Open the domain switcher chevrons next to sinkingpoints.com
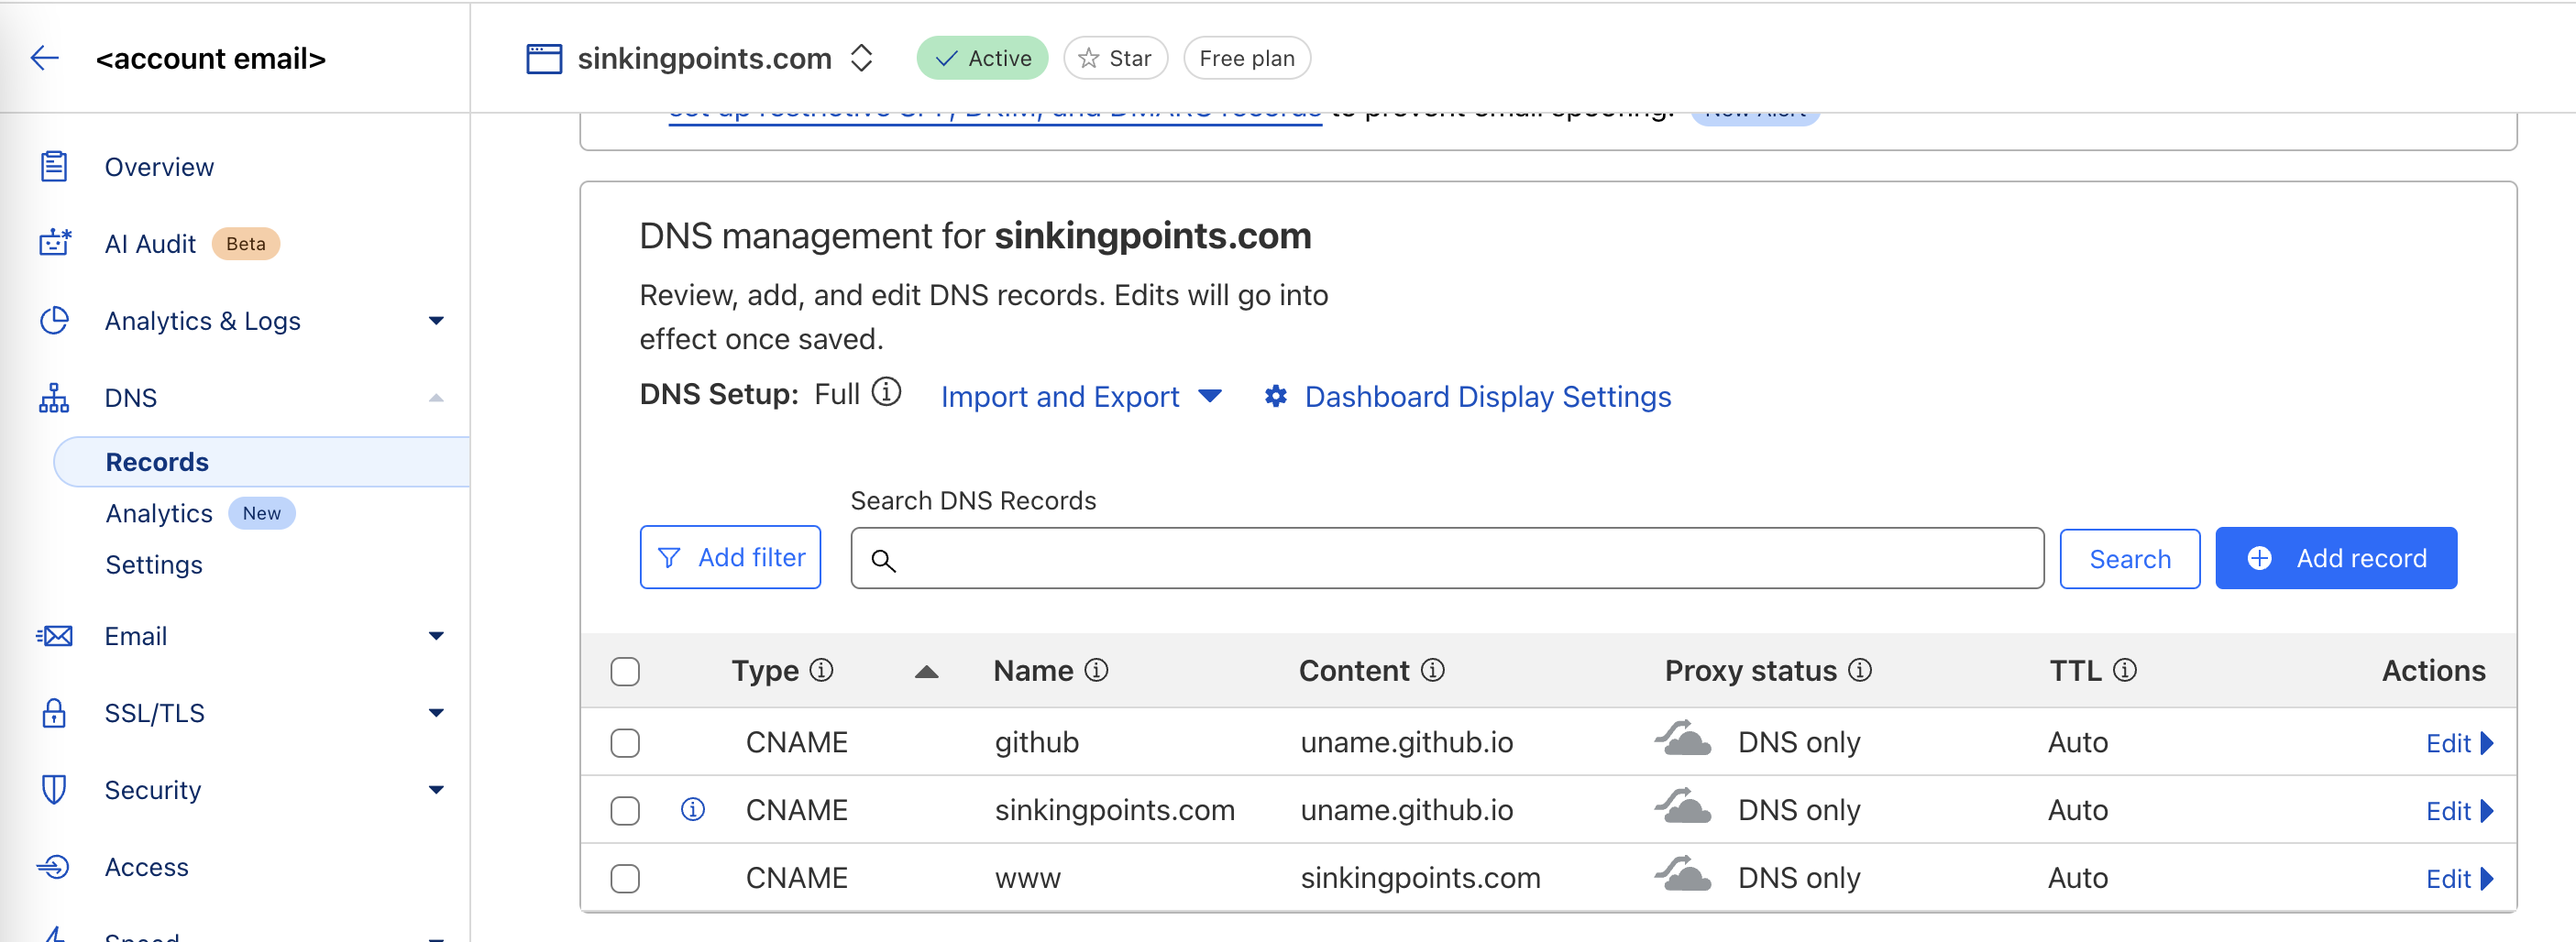 click(862, 58)
